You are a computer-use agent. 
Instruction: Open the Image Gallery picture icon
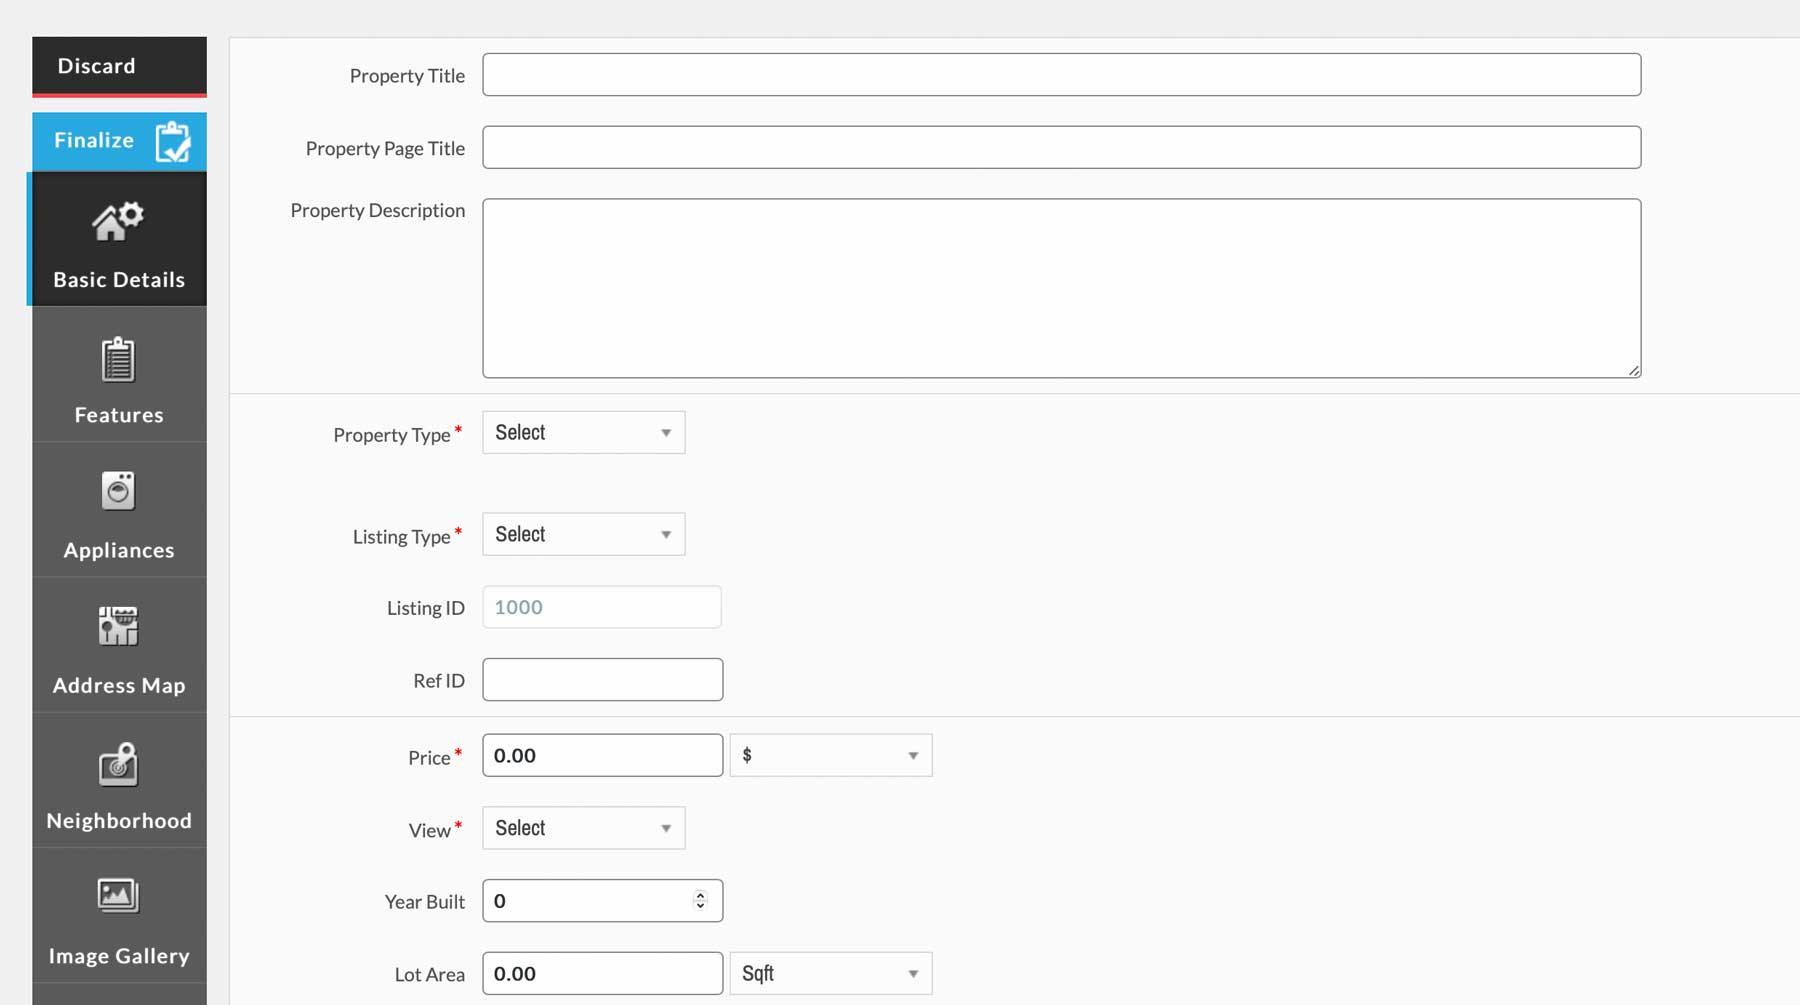tap(117, 896)
